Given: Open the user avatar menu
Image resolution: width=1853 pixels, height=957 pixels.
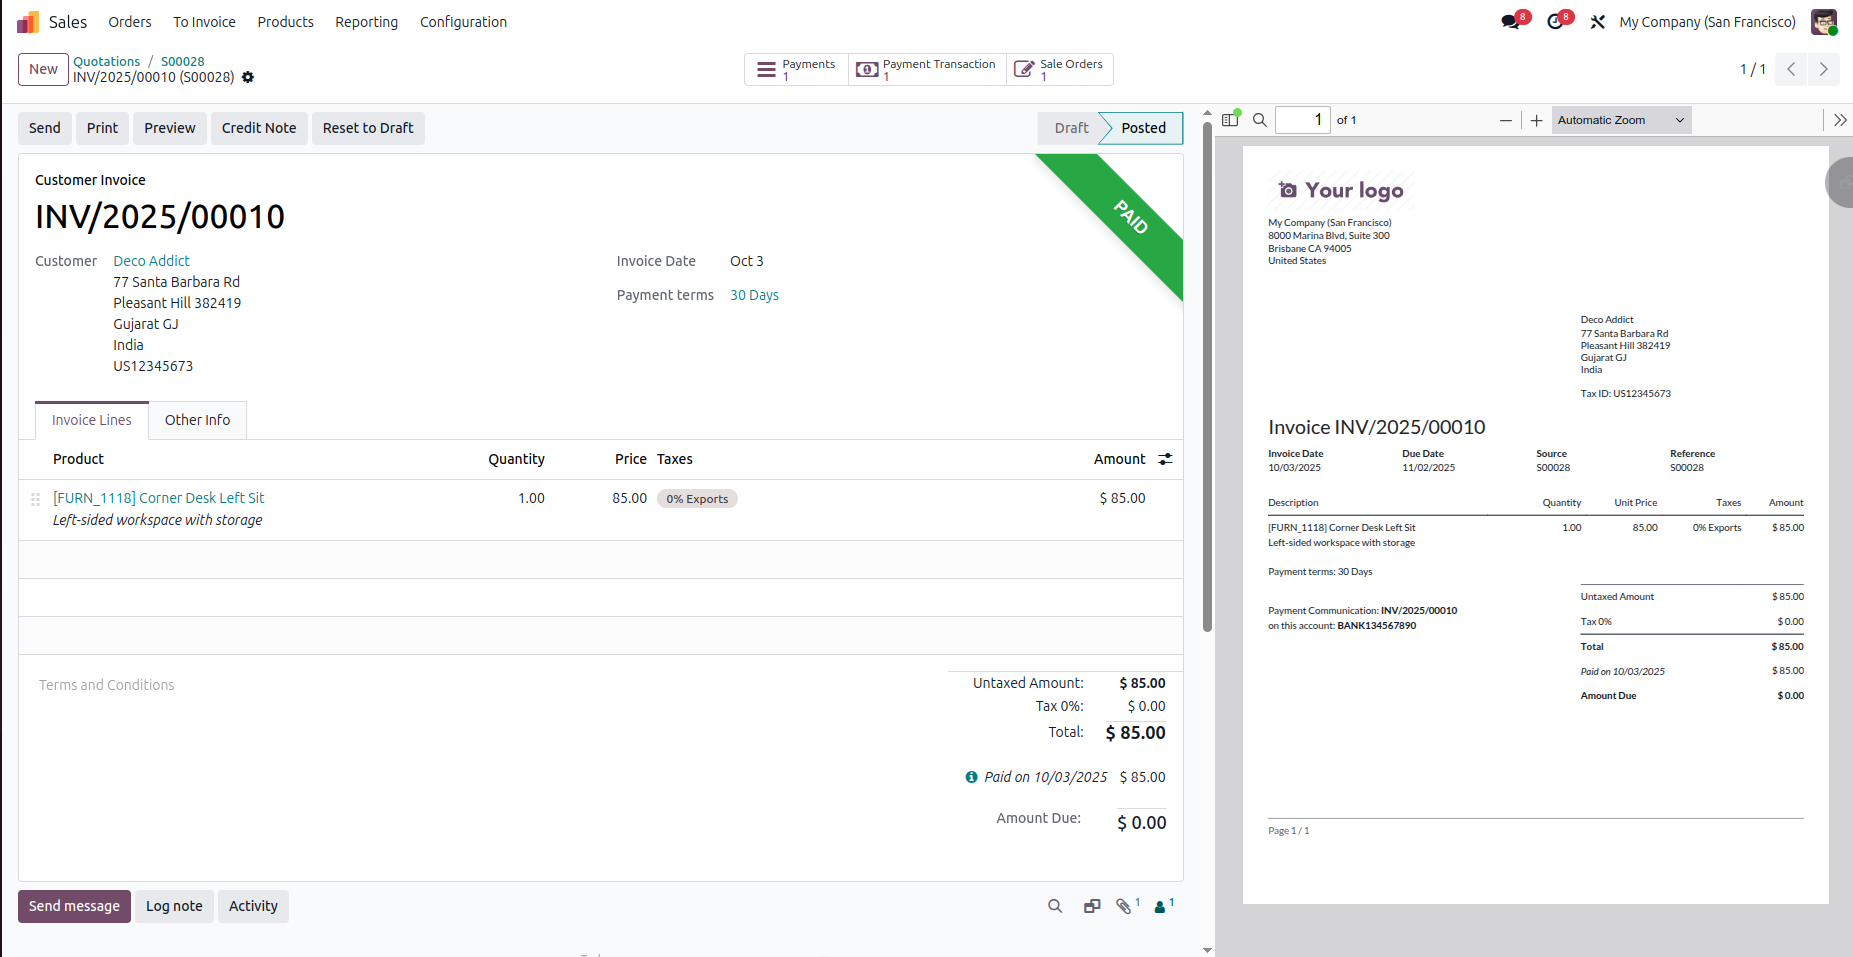Looking at the screenshot, I should coord(1824,22).
